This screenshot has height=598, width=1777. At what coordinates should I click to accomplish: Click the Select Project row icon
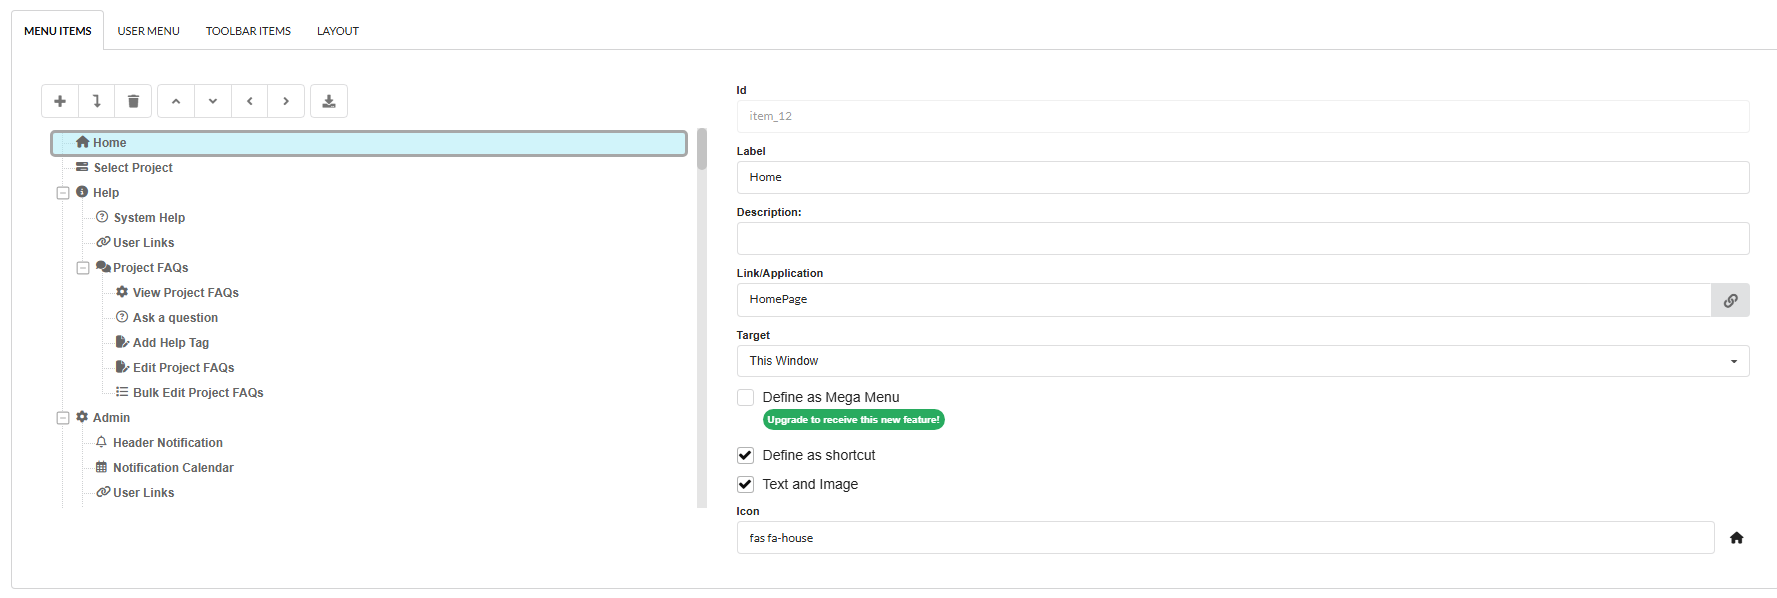pos(82,167)
